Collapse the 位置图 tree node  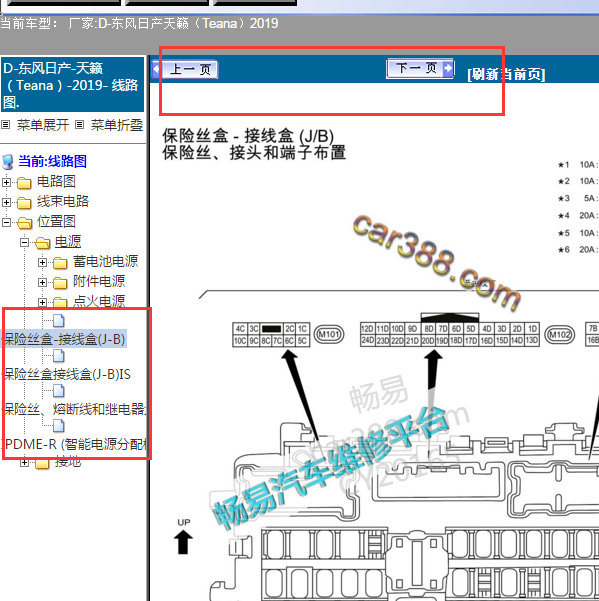pos(7,222)
